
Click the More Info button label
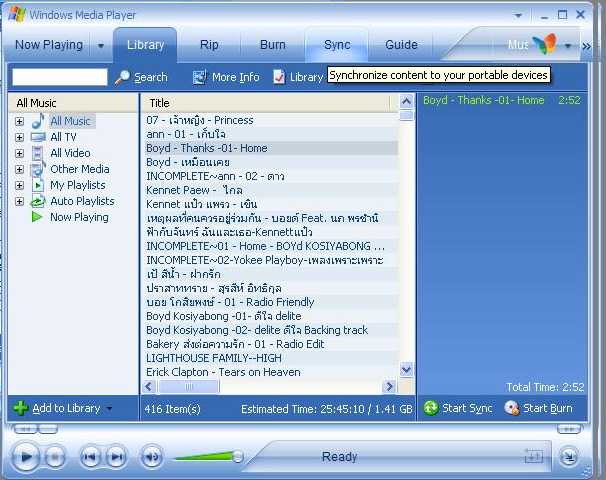(236, 77)
